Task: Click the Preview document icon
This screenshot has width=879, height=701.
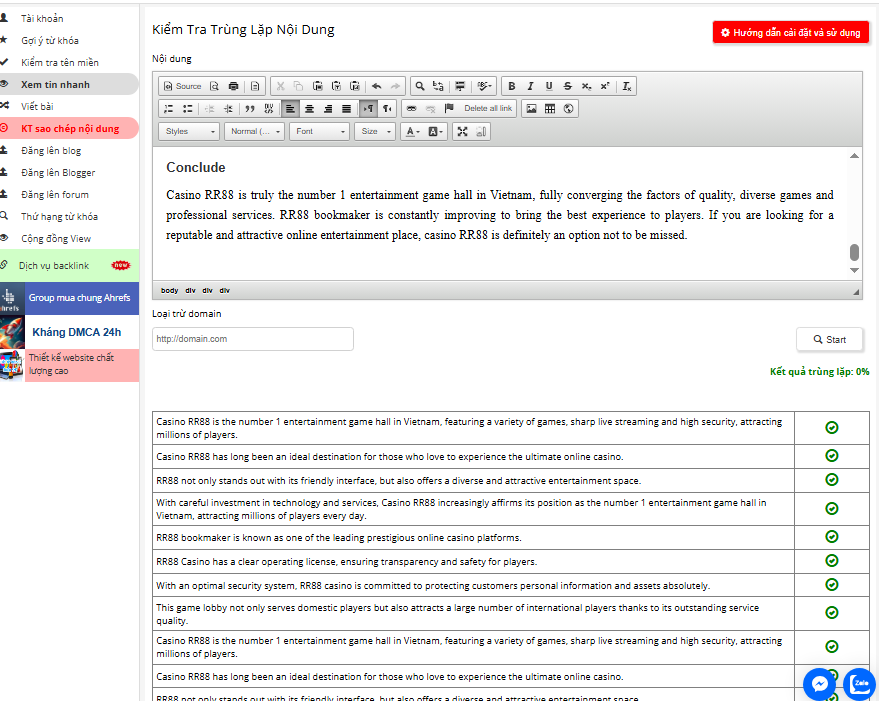Action: point(214,86)
